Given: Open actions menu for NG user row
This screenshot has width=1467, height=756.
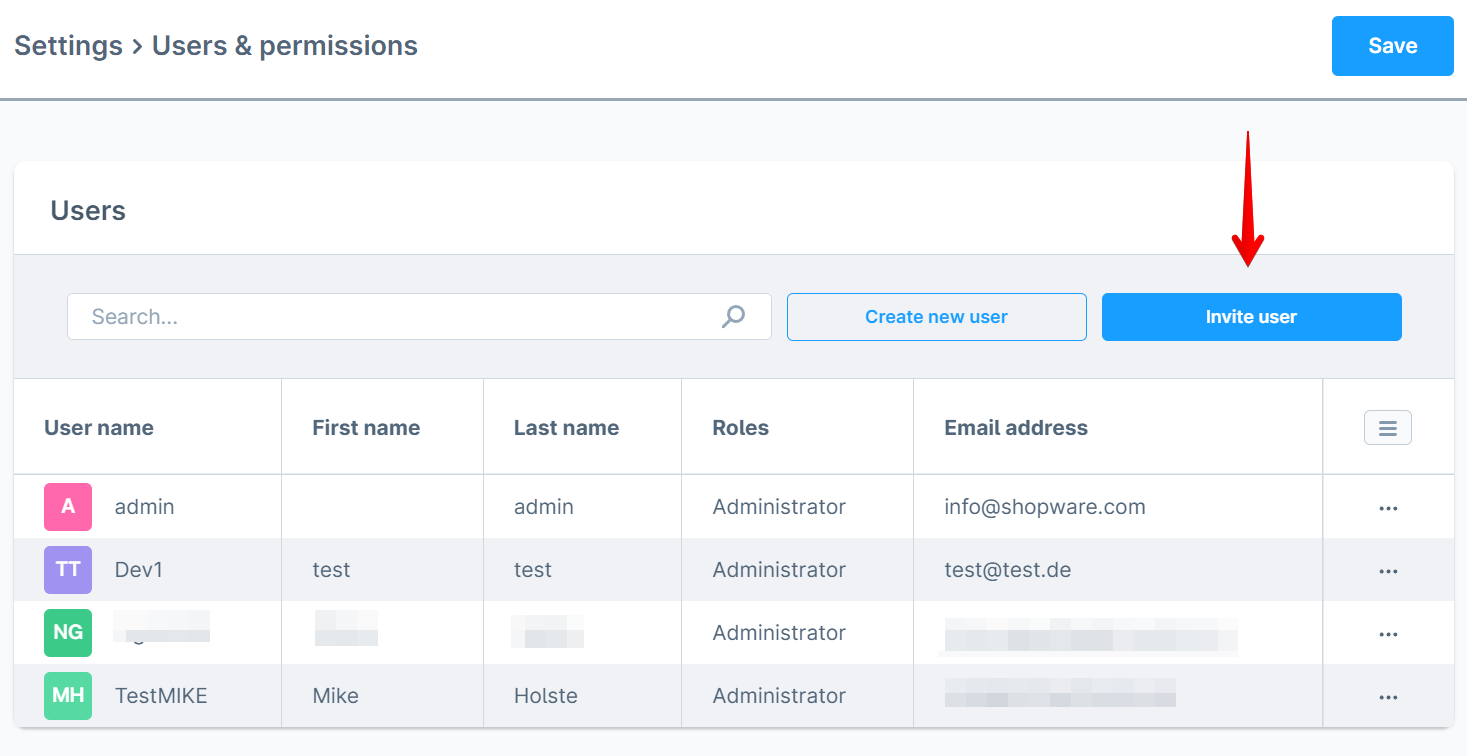Looking at the screenshot, I should pos(1388,634).
